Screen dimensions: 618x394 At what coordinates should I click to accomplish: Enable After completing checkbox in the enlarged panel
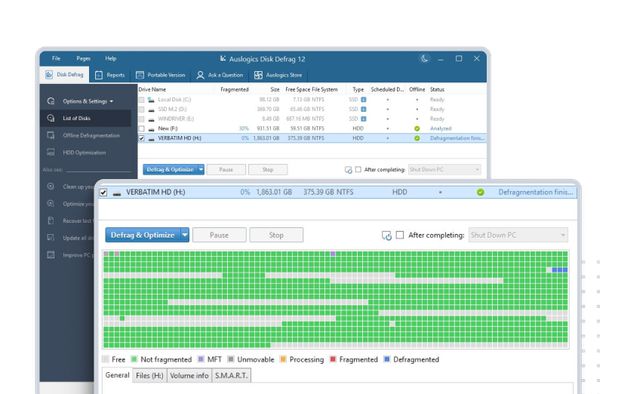(400, 235)
